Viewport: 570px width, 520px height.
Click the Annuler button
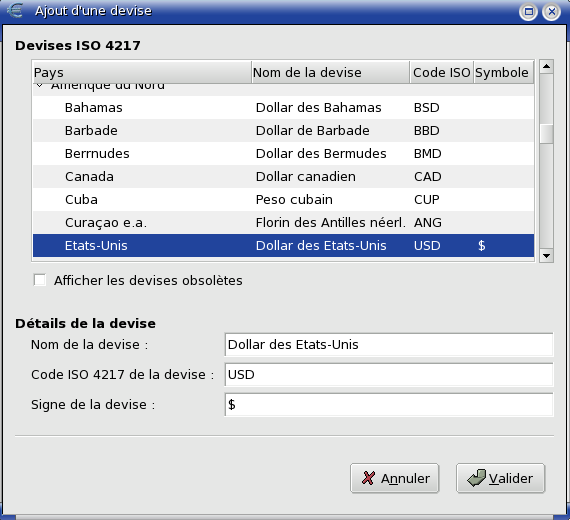[x=395, y=478]
